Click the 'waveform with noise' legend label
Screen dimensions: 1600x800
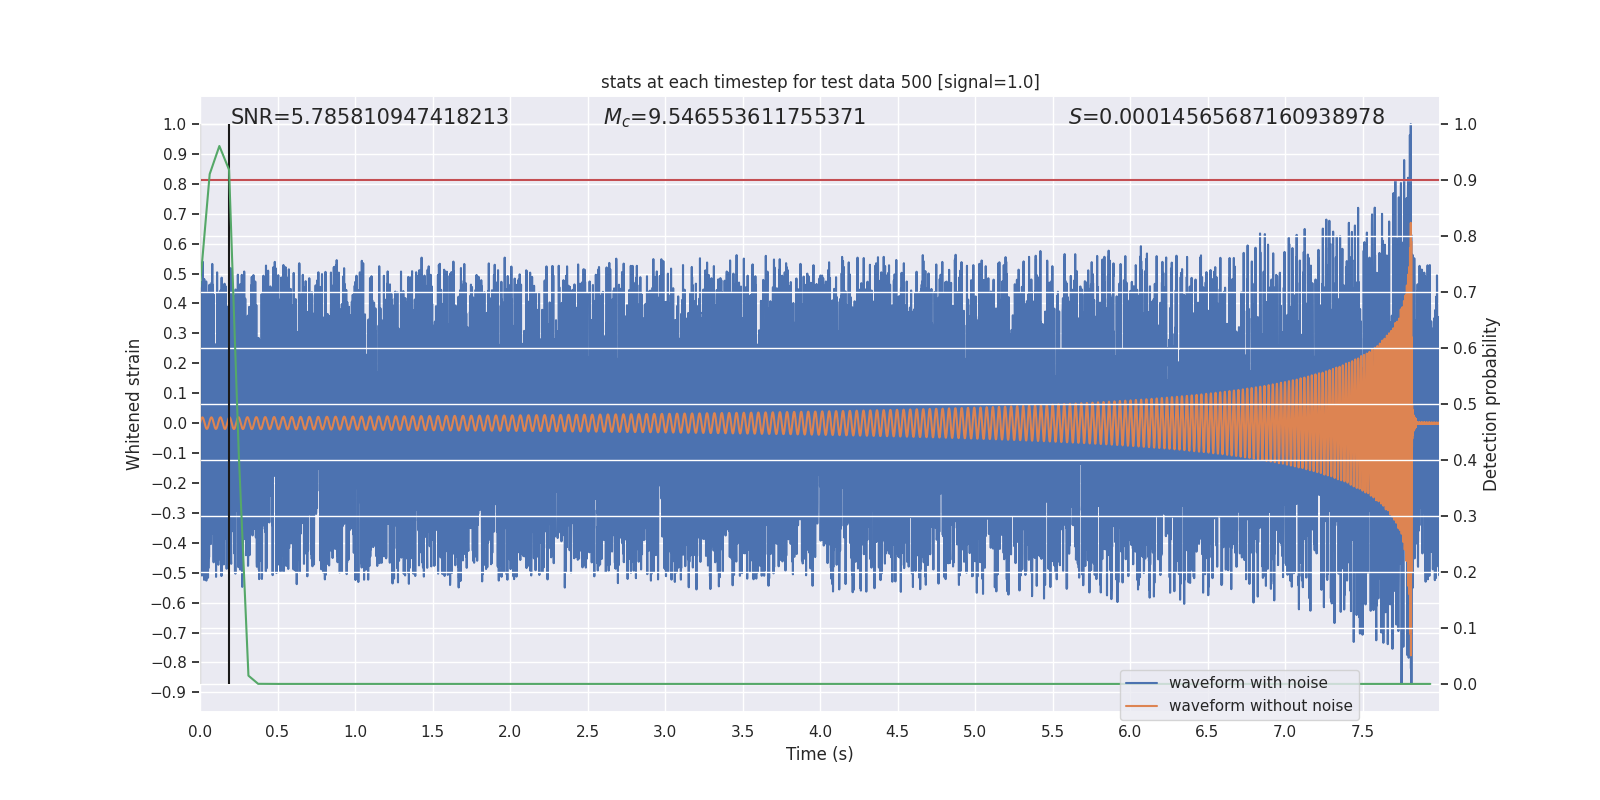coord(1247,683)
